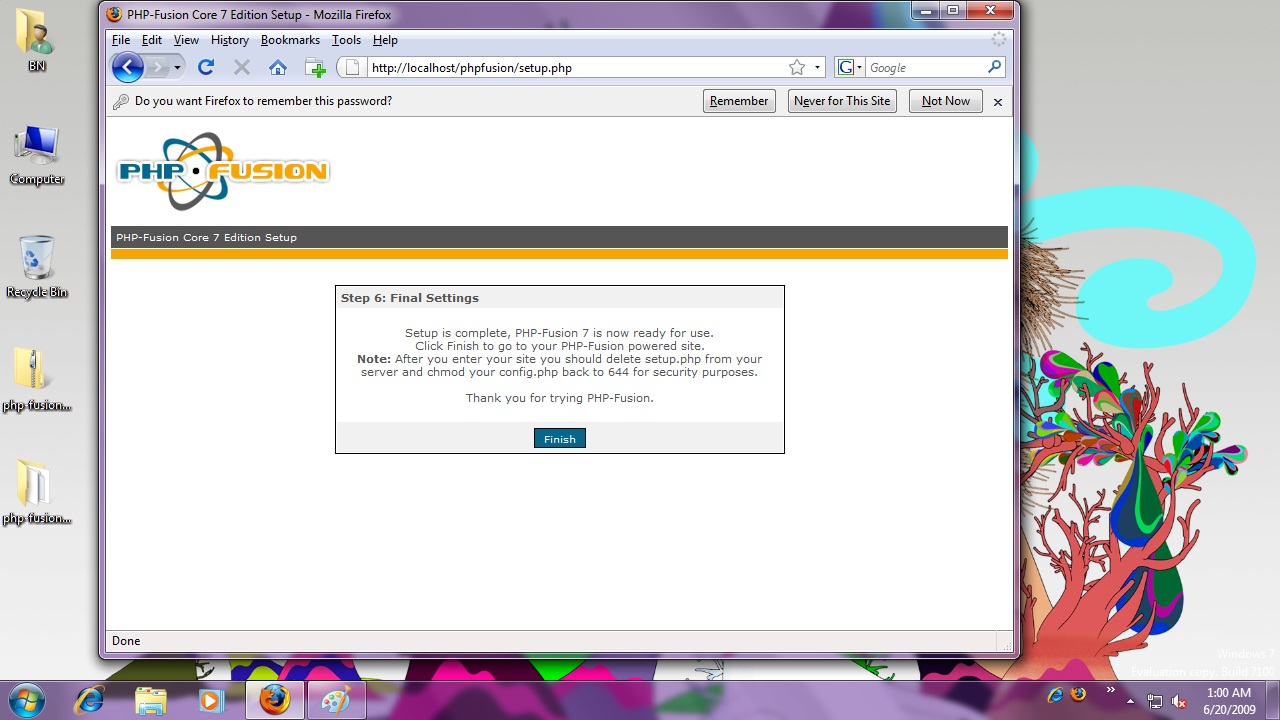Reload the page with the refresh icon

(x=206, y=68)
